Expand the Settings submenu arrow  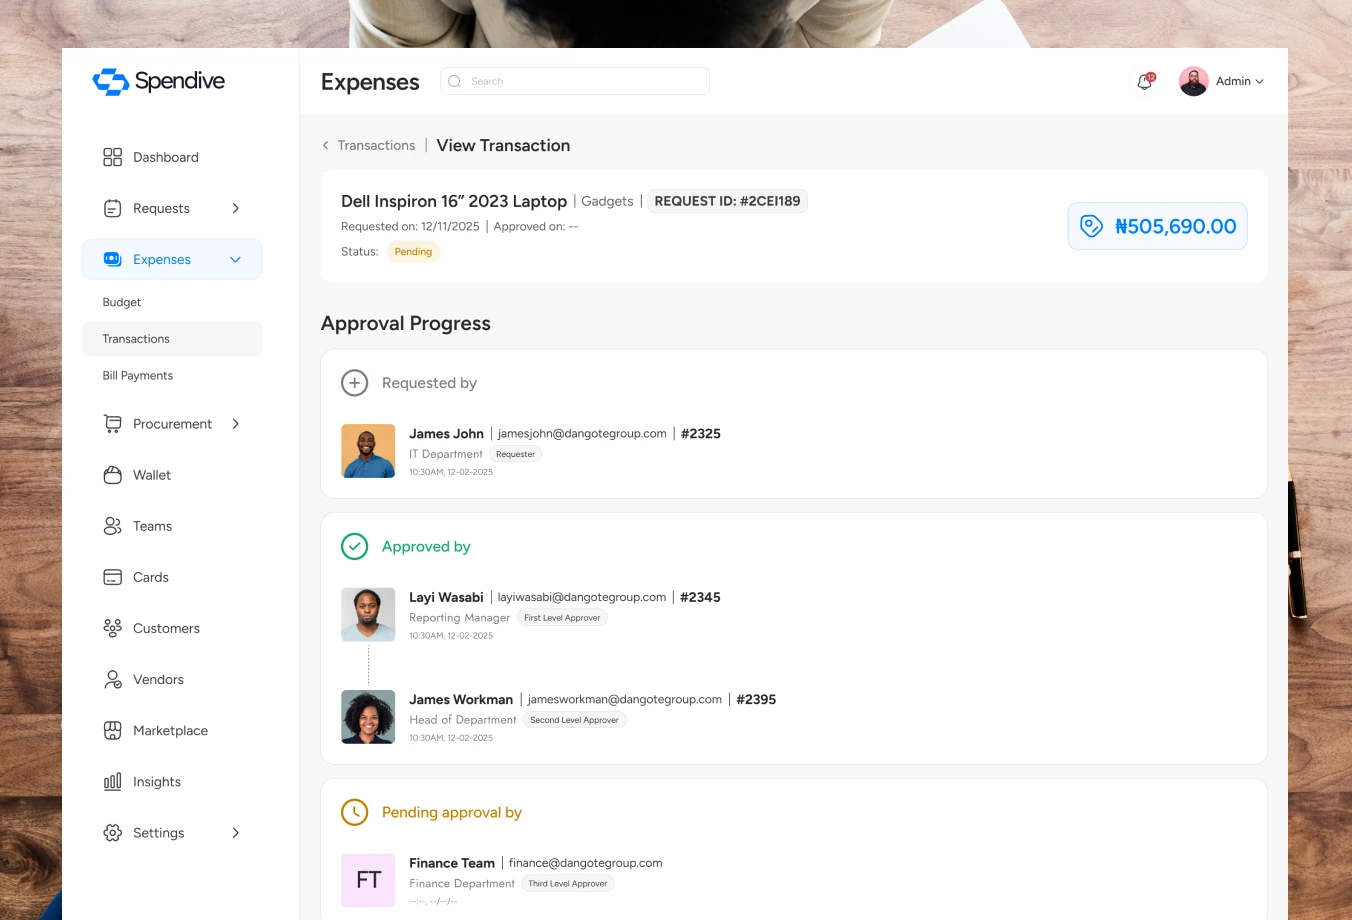coord(236,832)
